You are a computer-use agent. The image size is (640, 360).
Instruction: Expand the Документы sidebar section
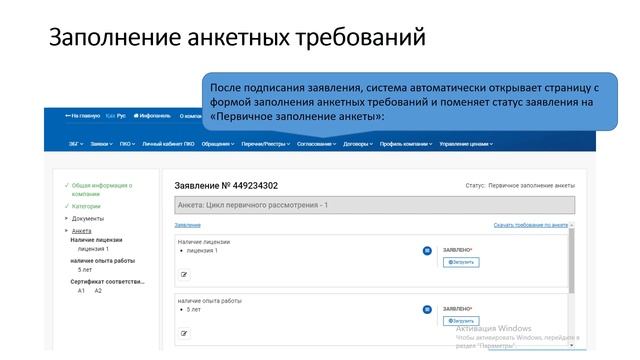(88, 218)
